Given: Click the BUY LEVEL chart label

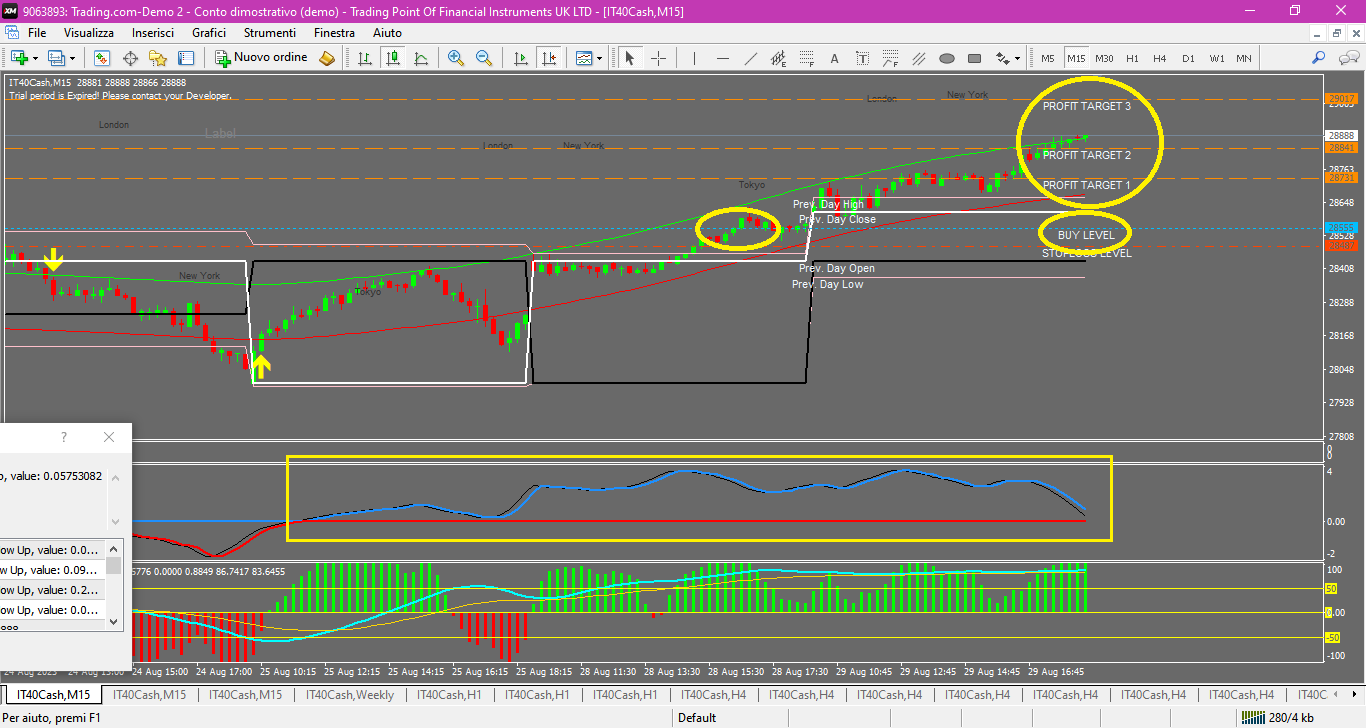Looking at the screenshot, I should pos(1086,235).
